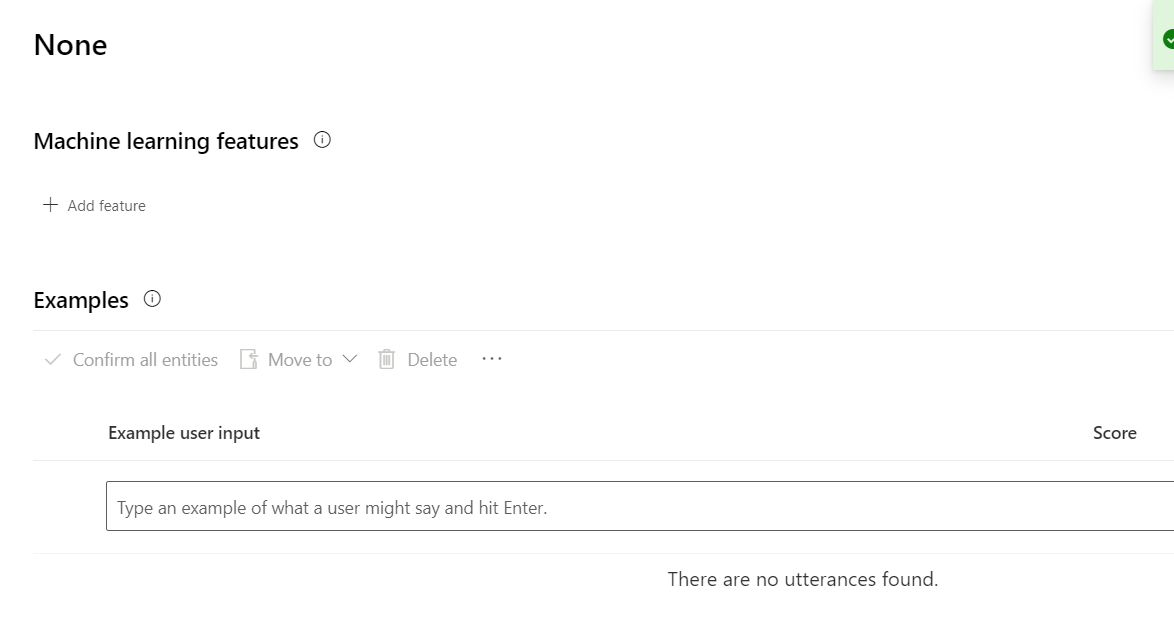
Task: Click the Examples section heading
Action: point(81,300)
